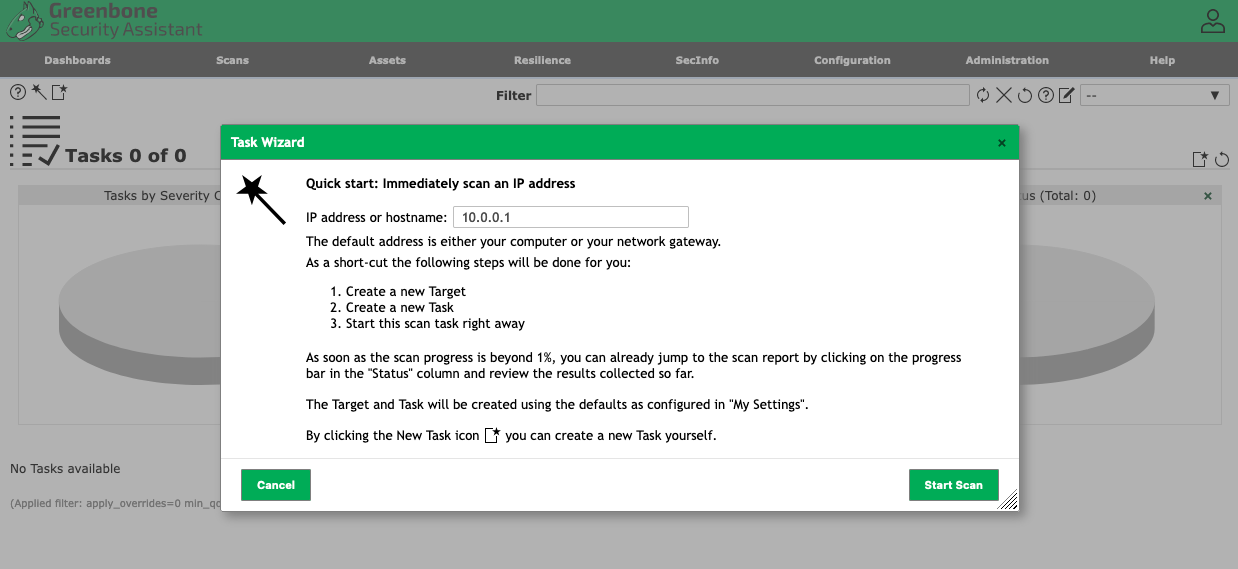The image size is (1238, 569).
Task: Click New Task icon in top-left toolbar
Action: 59,92
